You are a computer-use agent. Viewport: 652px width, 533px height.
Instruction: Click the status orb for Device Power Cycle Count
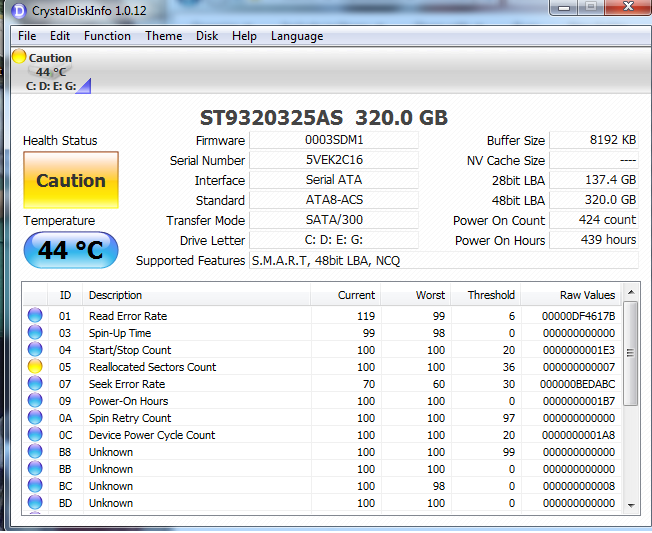[35, 435]
